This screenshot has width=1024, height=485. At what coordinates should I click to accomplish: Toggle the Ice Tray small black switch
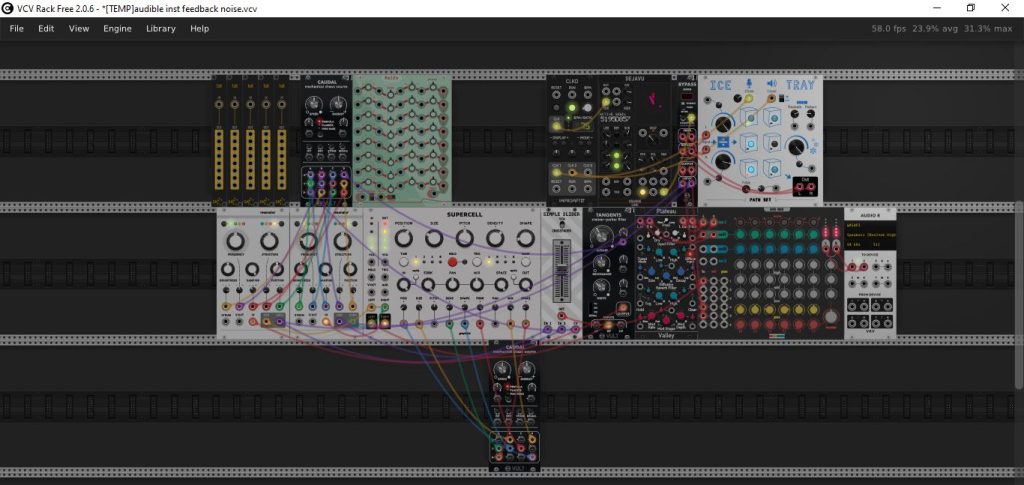tap(780, 96)
